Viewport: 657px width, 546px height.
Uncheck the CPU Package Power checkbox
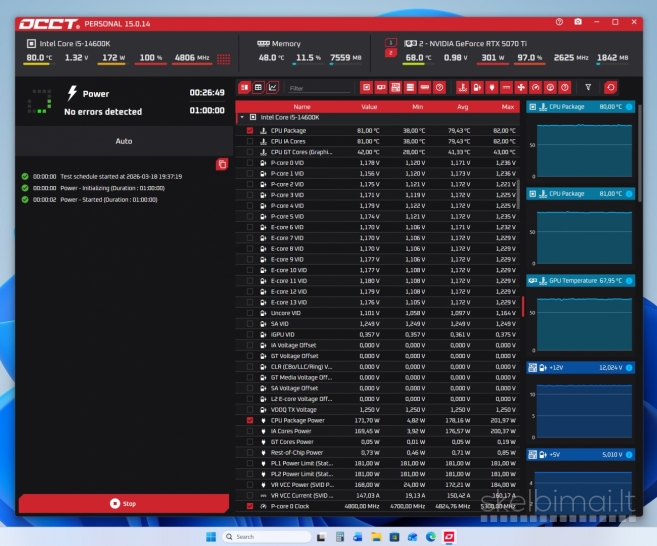coord(250,420)
